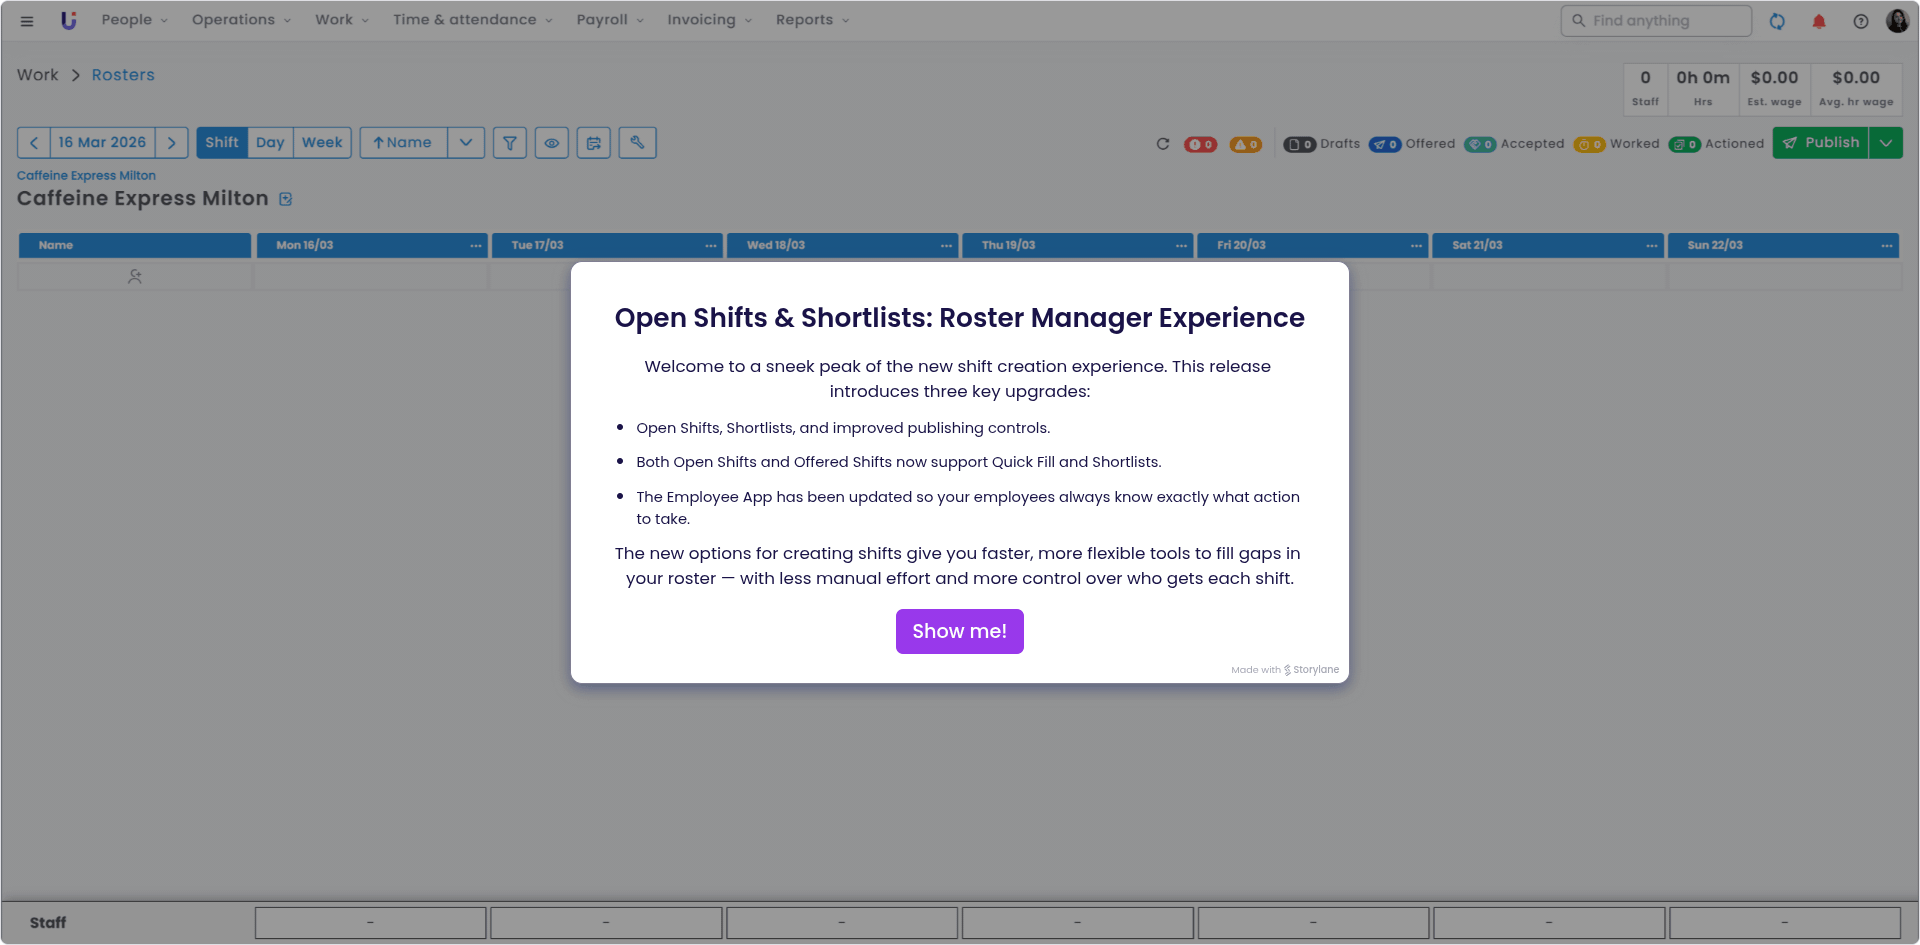Click the filter funnel icon

(x=509, y=143)
